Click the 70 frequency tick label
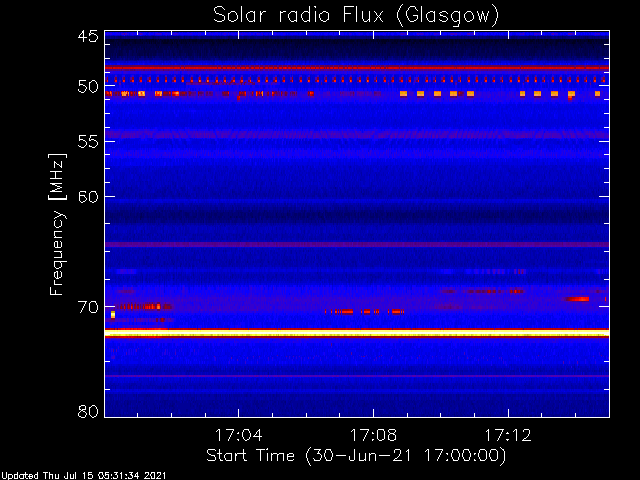 pyautogui.click(x=88, y=307)
